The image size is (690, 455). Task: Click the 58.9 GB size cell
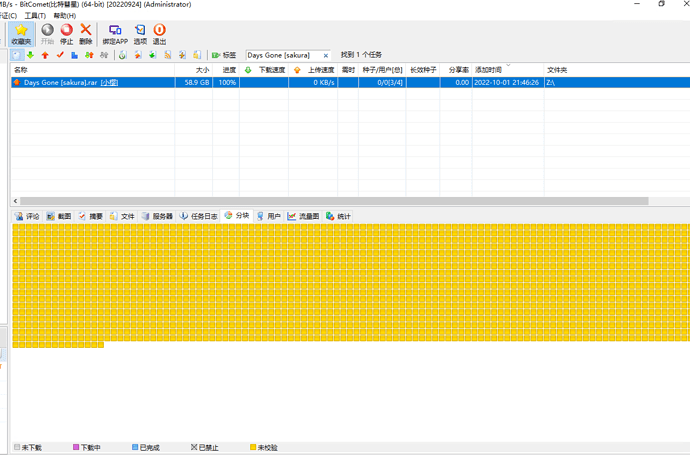(x=194, y=82)
